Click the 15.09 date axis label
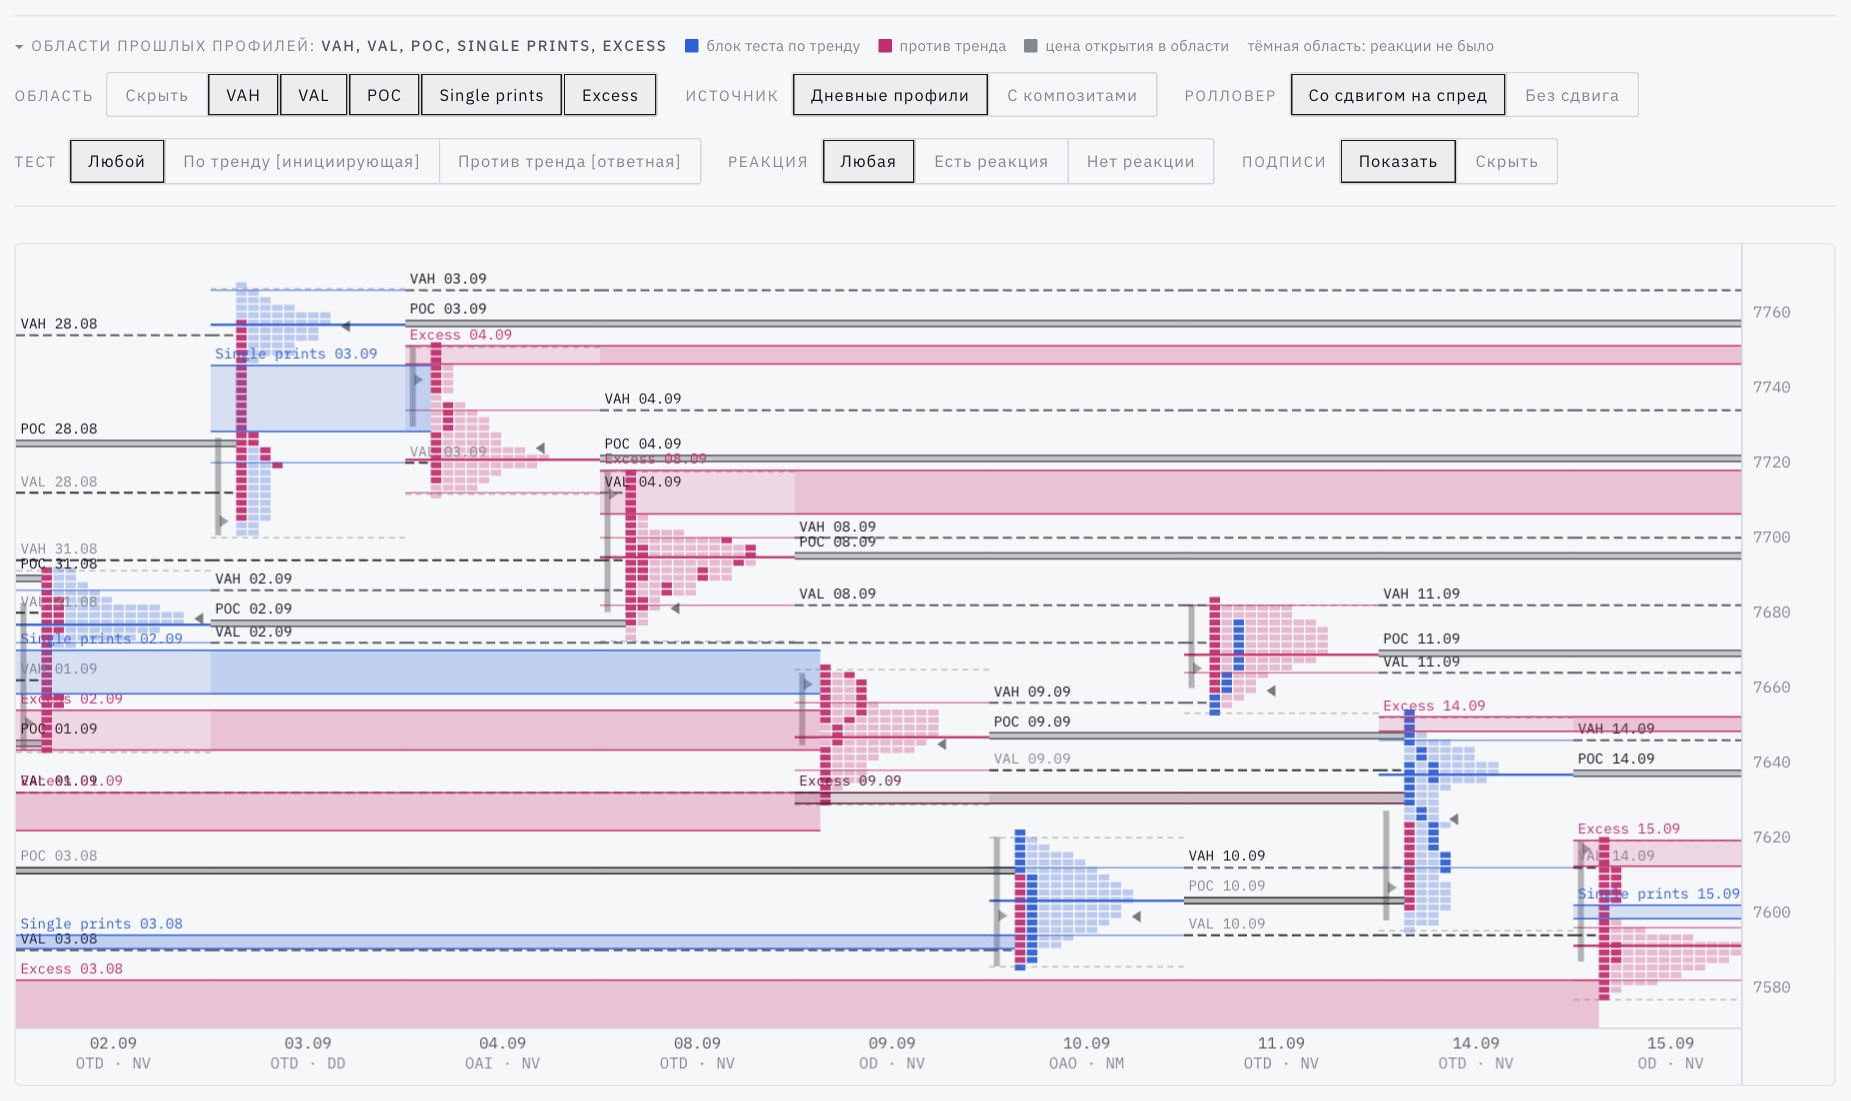The width and height of the screenshot is (1851, 1101). (1670, 1043)
